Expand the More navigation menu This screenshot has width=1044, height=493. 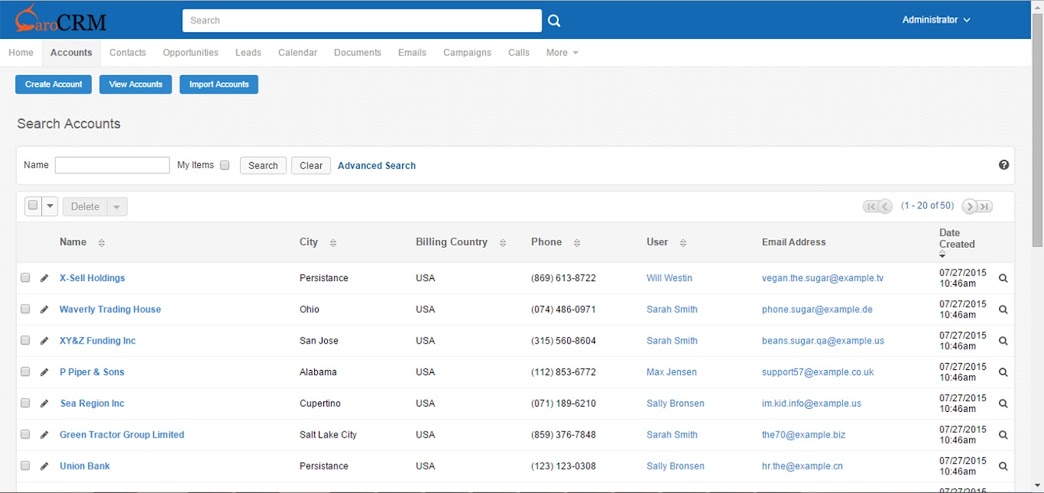click(562, 53)
